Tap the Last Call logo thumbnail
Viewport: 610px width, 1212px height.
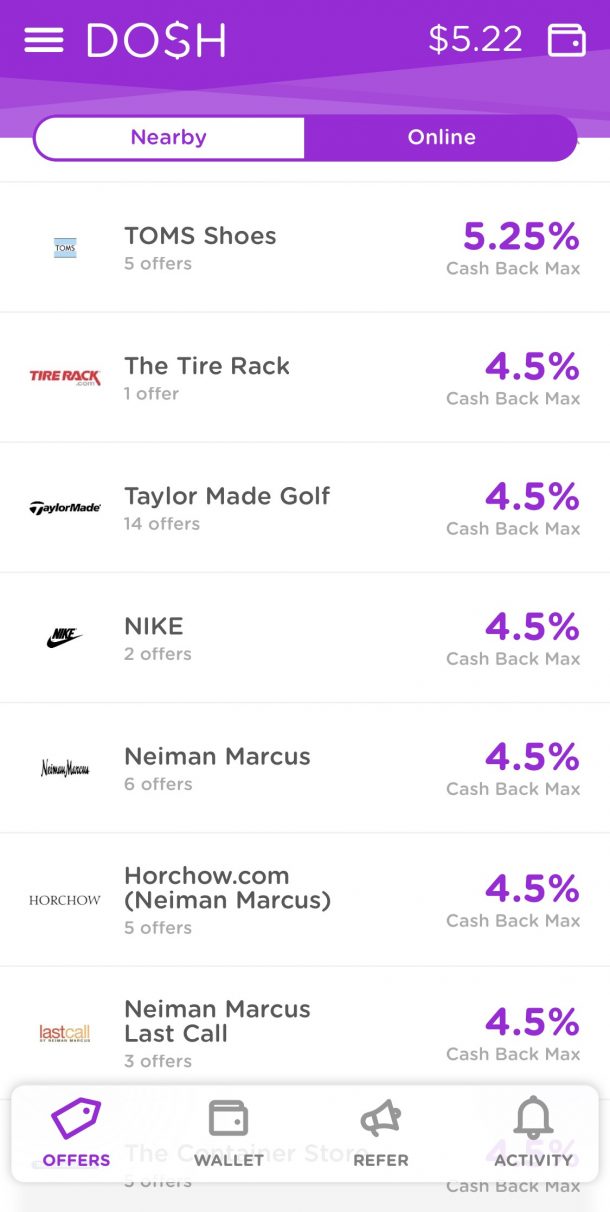coord(65,1033)
